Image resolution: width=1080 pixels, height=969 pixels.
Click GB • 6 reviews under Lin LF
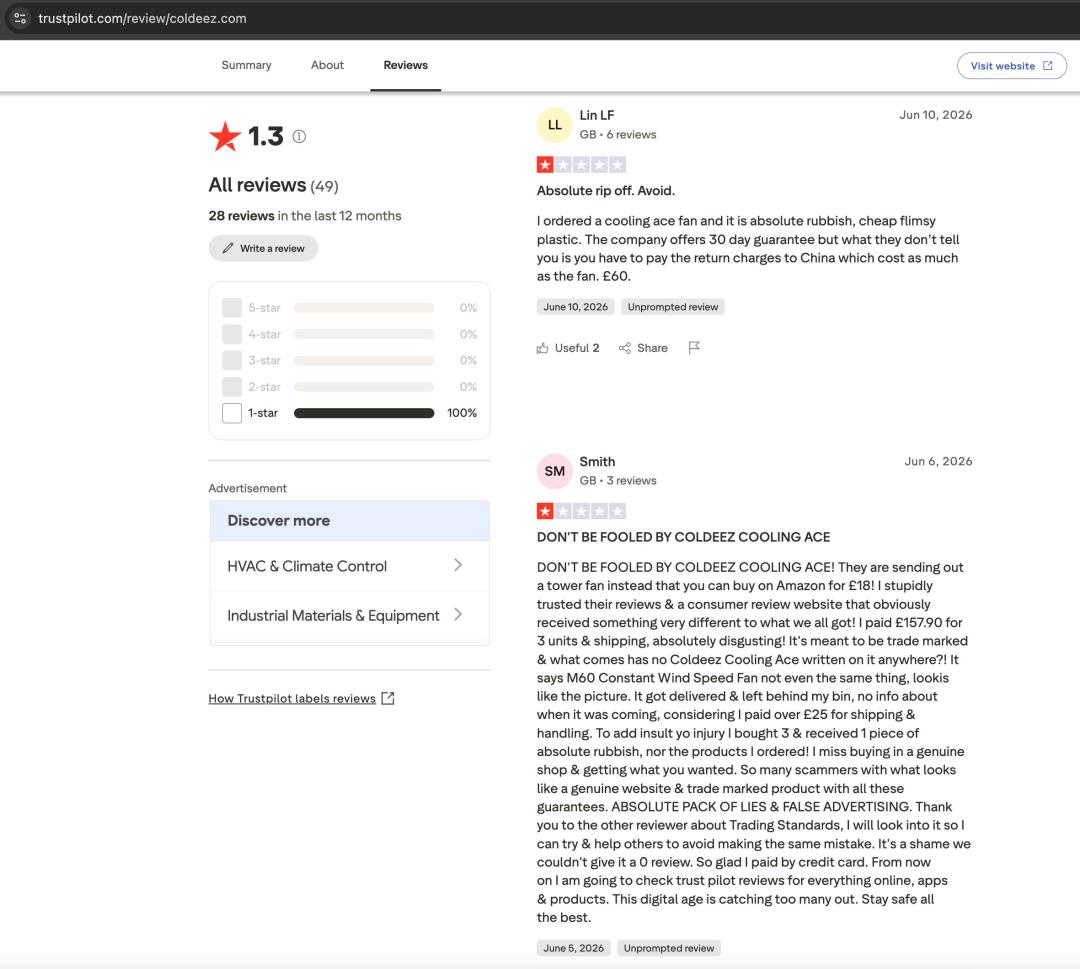pyautogui.click(x=618, y=134)
